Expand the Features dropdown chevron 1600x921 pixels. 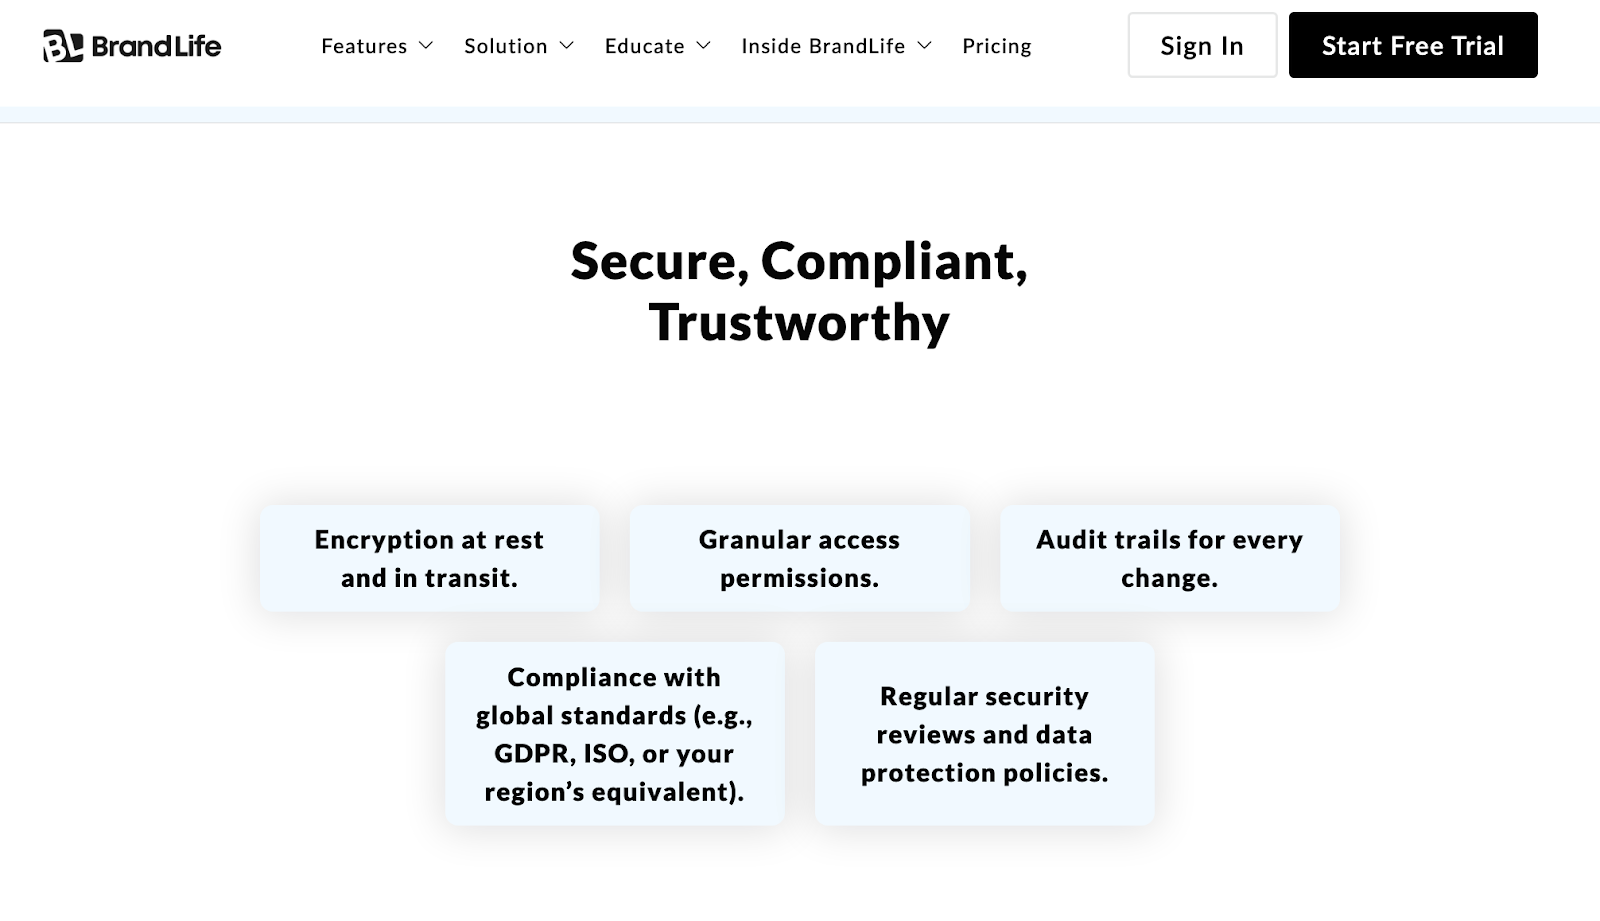(426, 45)
